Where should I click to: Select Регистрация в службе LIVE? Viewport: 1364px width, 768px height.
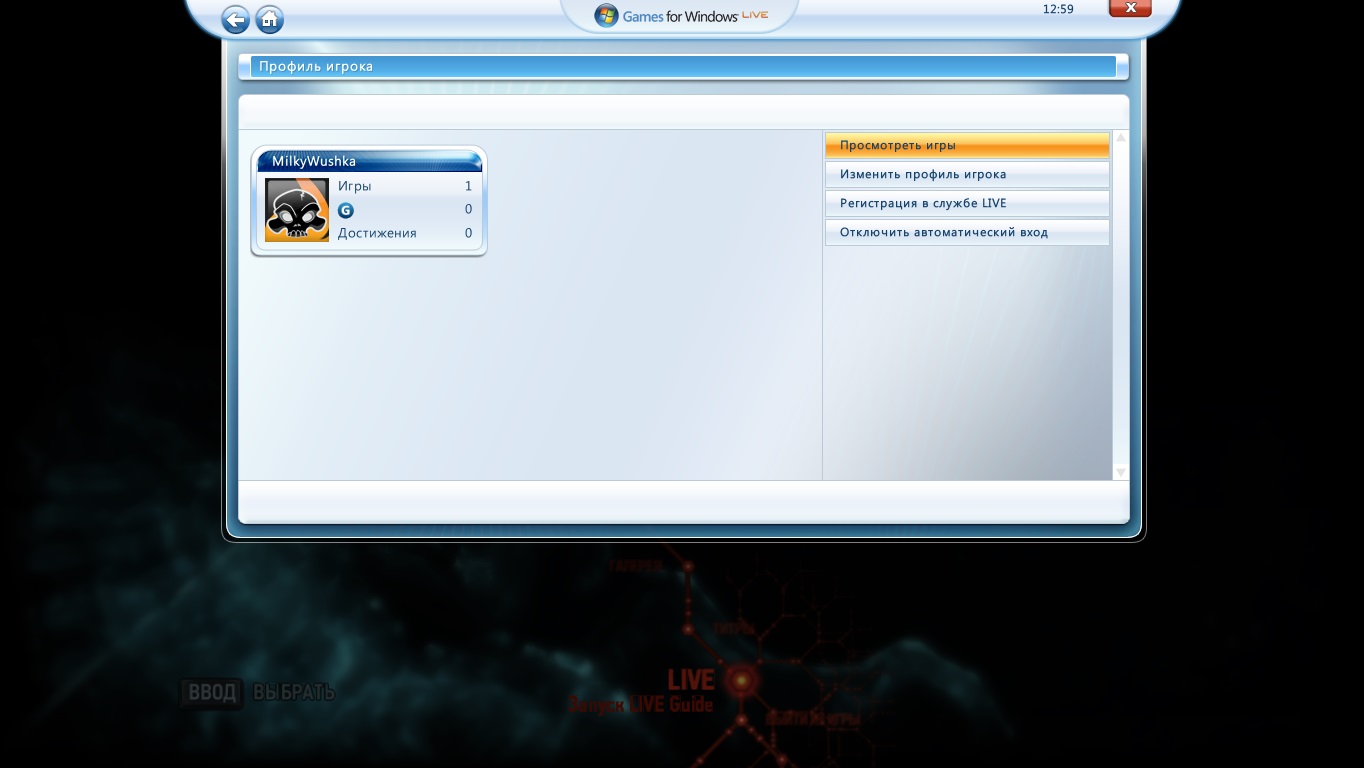967,203
